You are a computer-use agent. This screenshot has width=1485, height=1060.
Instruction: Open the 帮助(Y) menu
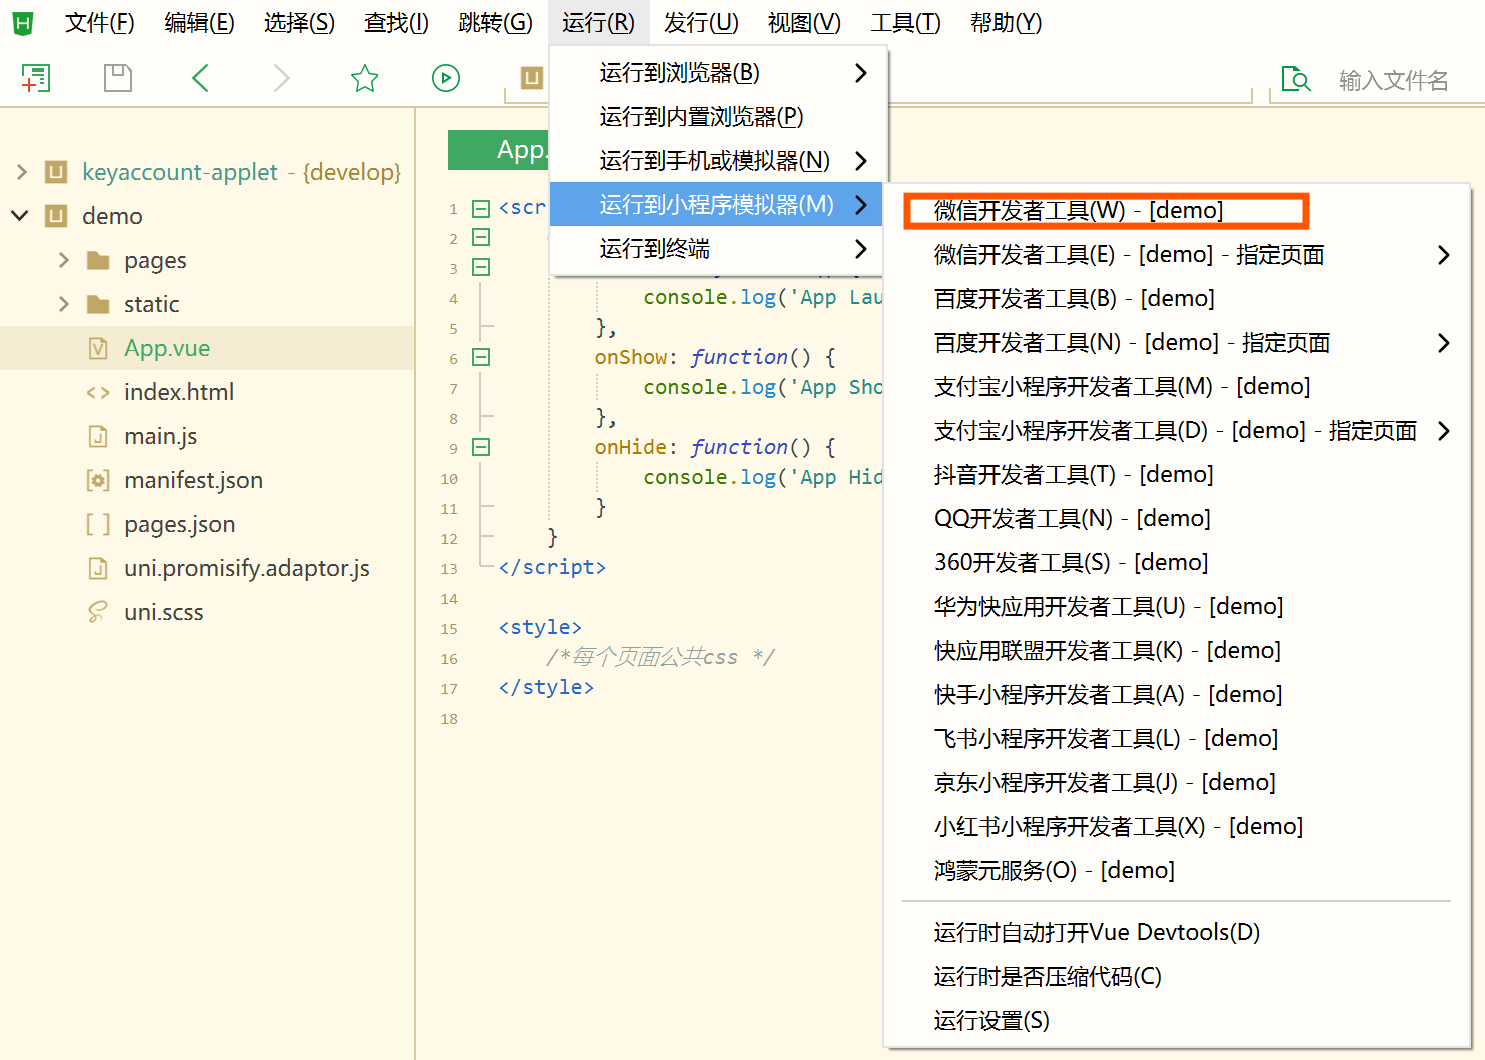pos(1005,22)
